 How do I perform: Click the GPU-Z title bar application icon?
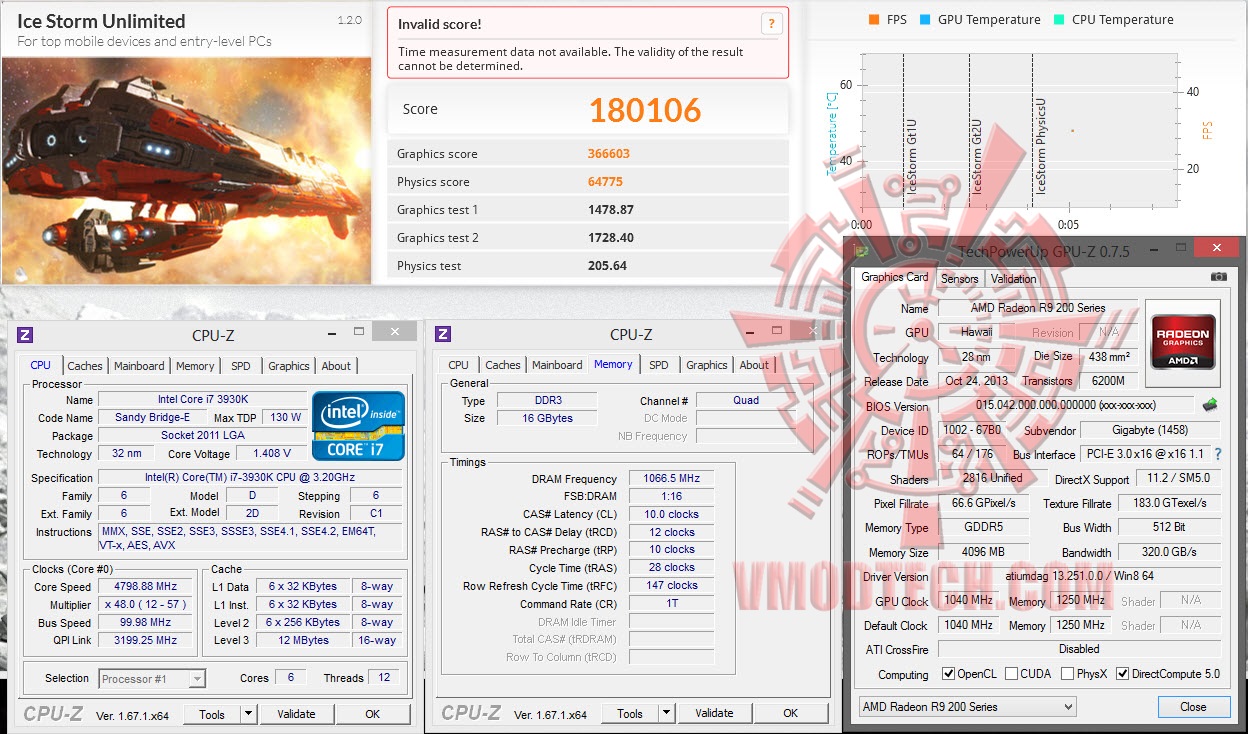[x=861, y=250]
